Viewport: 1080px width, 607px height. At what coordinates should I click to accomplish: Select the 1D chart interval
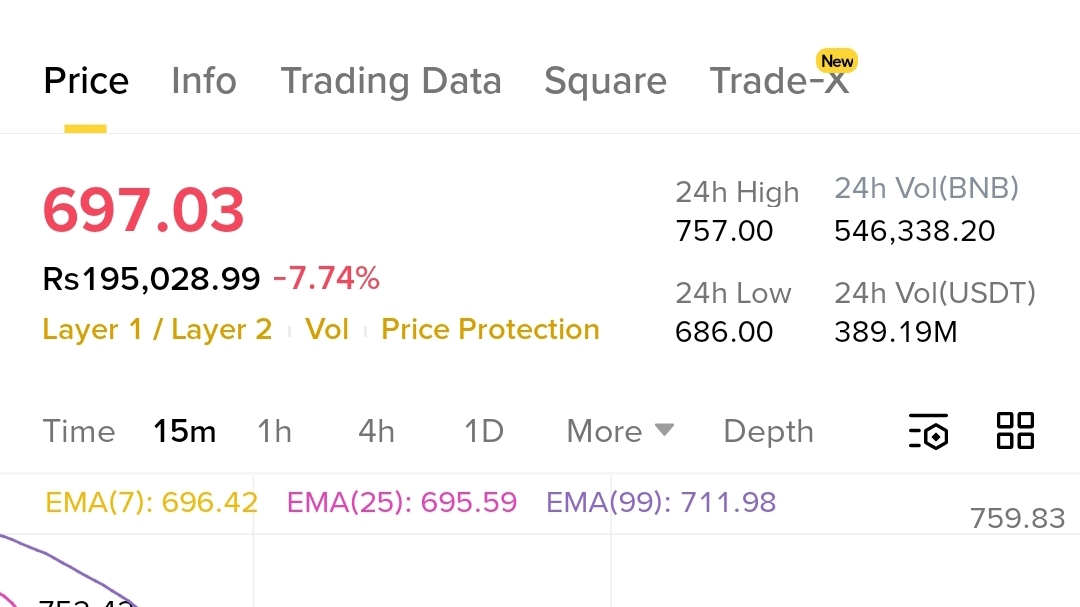pos(483,431)
